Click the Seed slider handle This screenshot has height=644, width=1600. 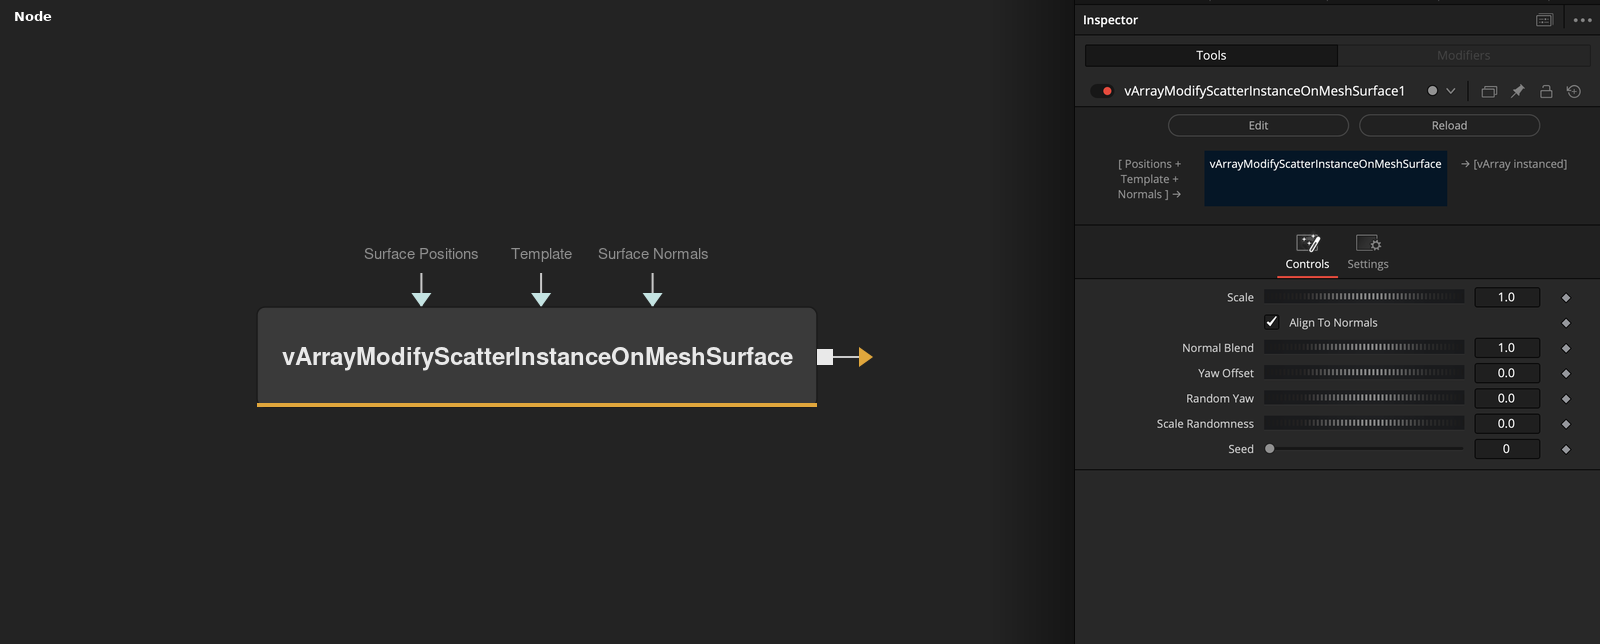(x=1270, y=449)
